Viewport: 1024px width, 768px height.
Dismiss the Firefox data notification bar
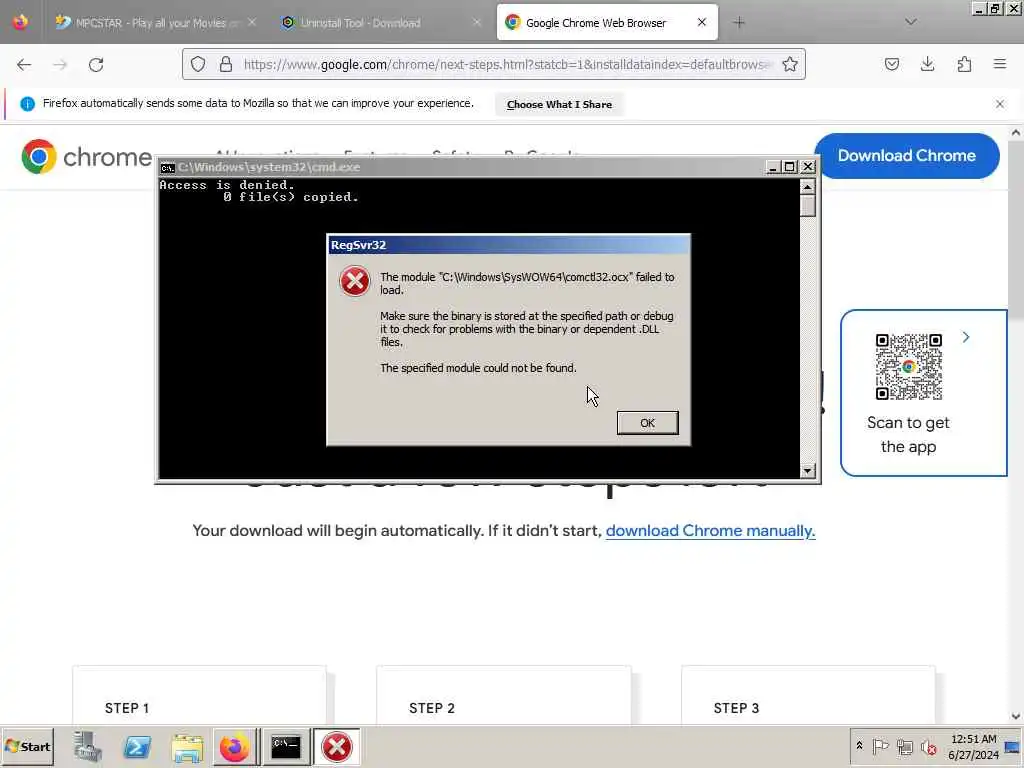coord(999,104)
